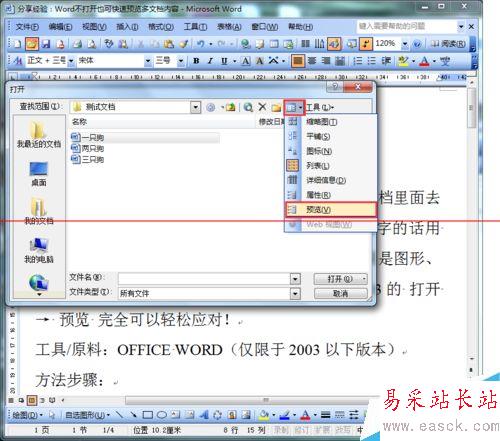
Task: Click the Up One Level folder icon
Action: 230,107
